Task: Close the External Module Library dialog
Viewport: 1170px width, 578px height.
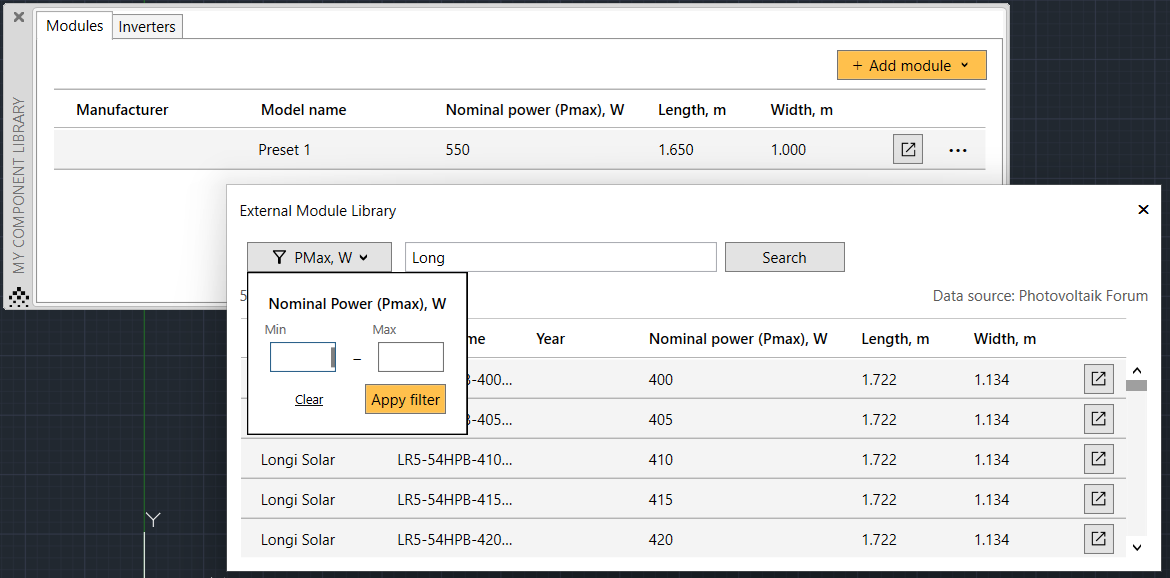Action: point(1143,210)
